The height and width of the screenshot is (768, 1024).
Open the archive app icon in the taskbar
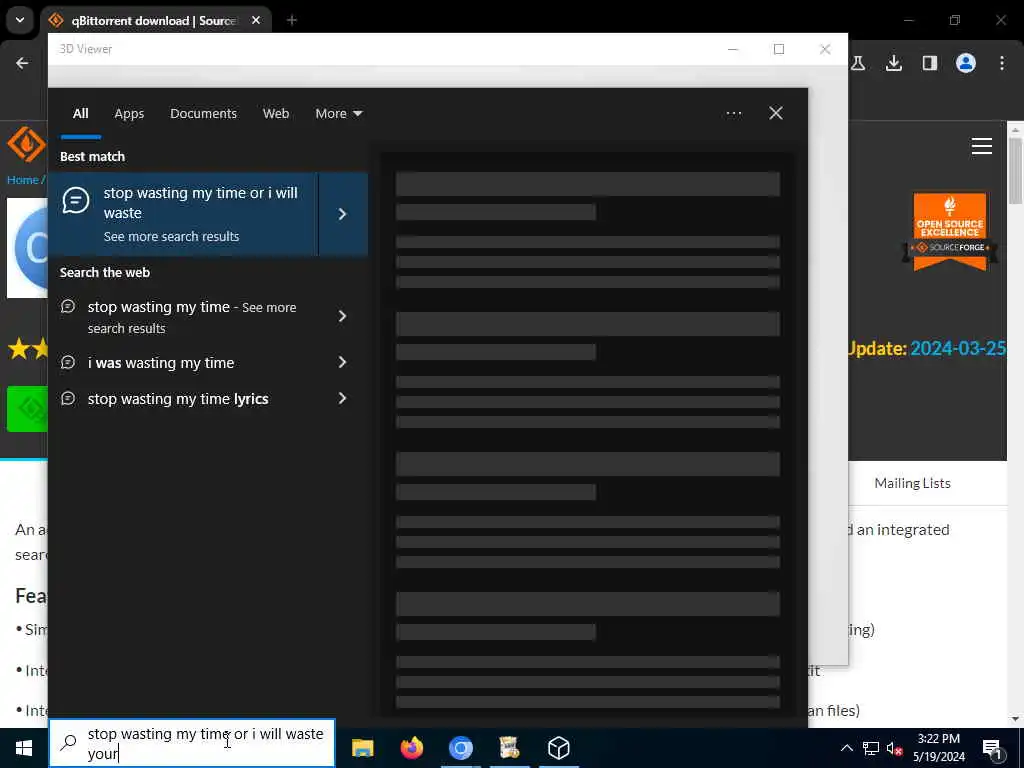[509, 748]
